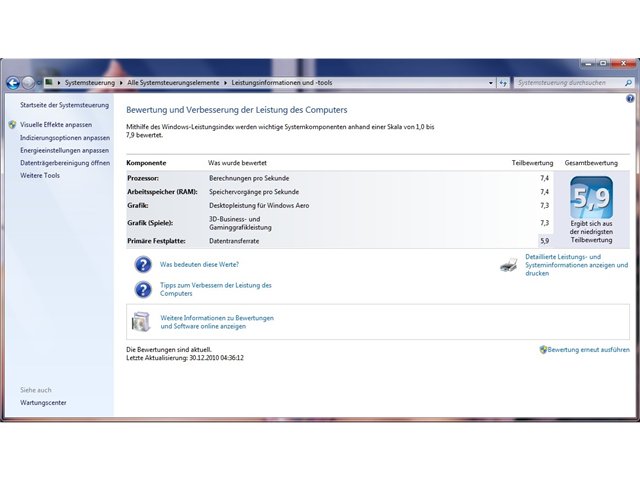The image size is (640, 480).
Task: Open Datenträgerbereinigung öffnen link
Action: click(65, 163)
